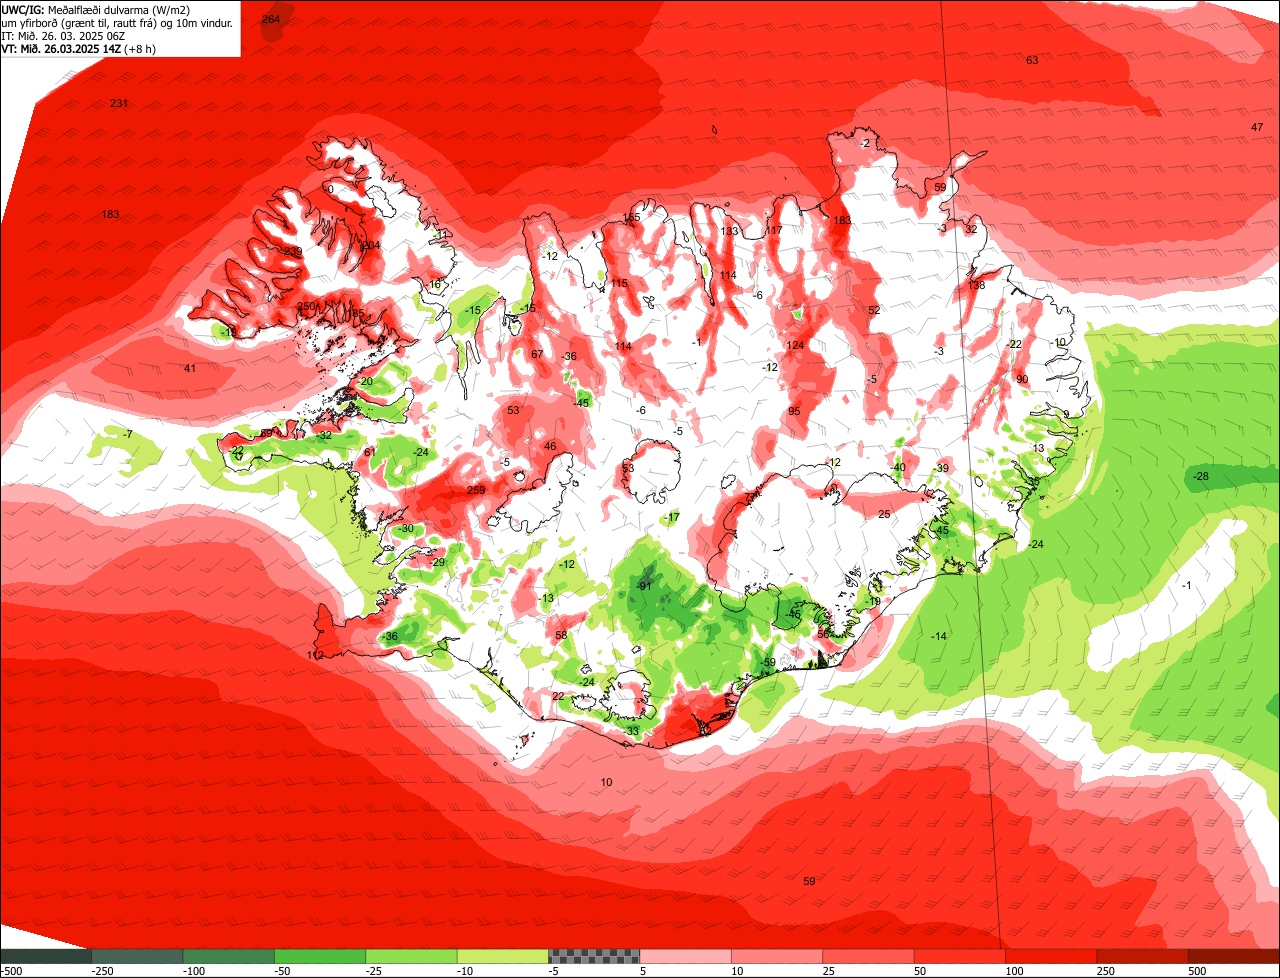Click the map value "-40"
The height and width of the screenshot is (978, 1280).
pyautogui.click(x=897, y=468)
